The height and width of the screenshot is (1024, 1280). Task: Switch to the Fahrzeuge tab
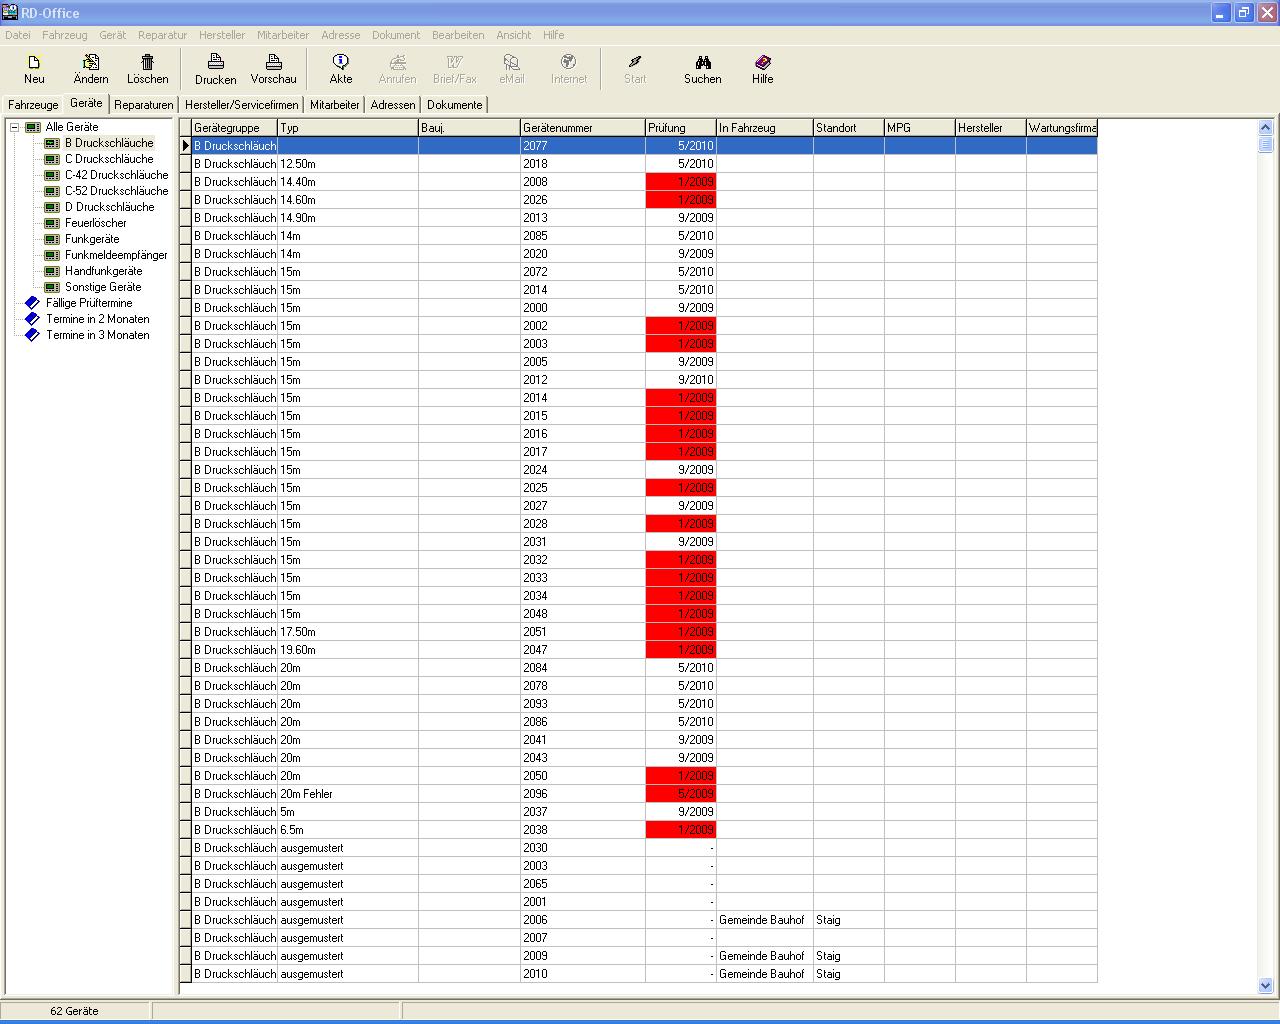click(33, 105)
